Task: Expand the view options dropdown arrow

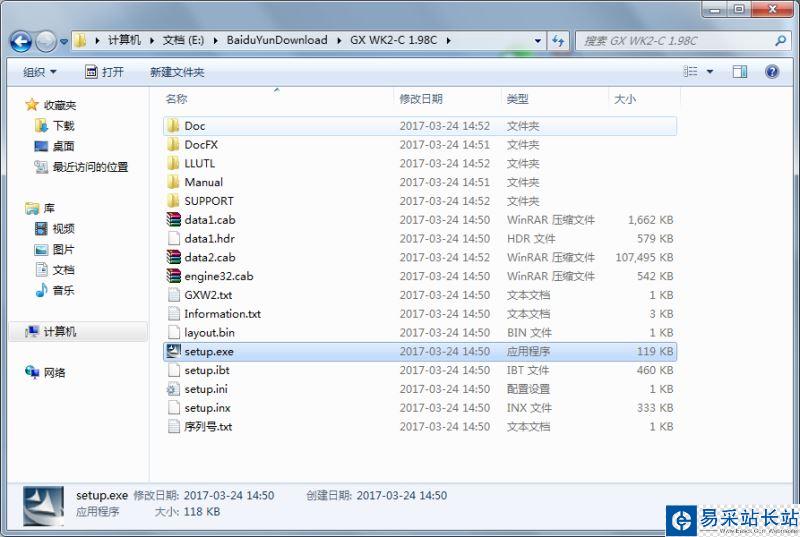Action: click(710, 72)
